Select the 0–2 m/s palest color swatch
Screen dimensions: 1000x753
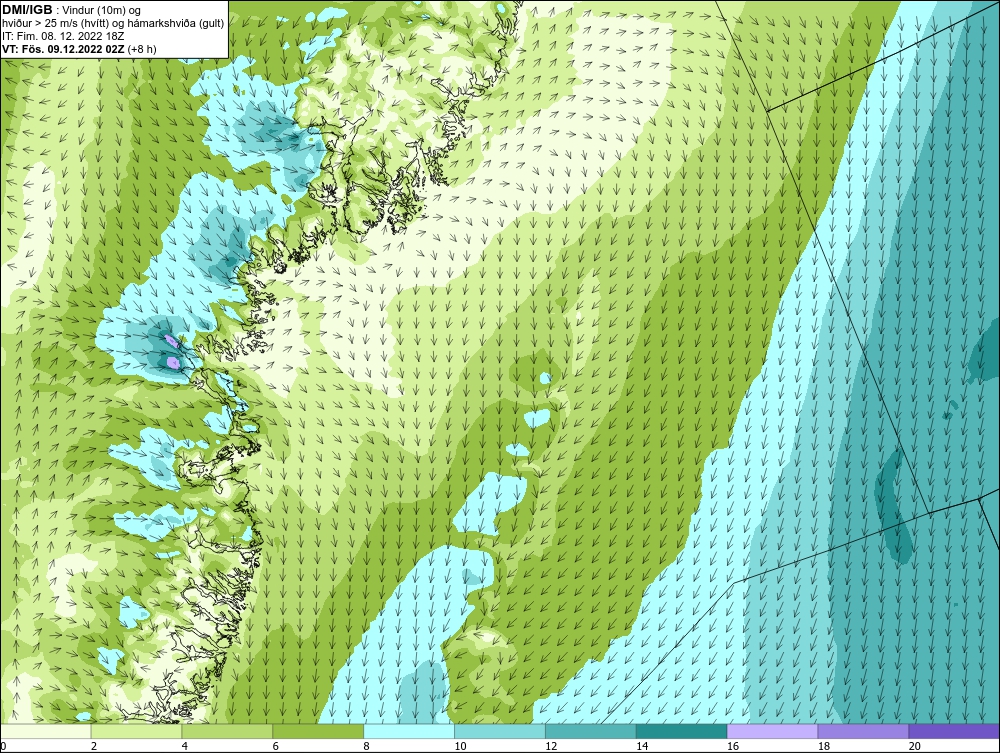coord(46,731)
